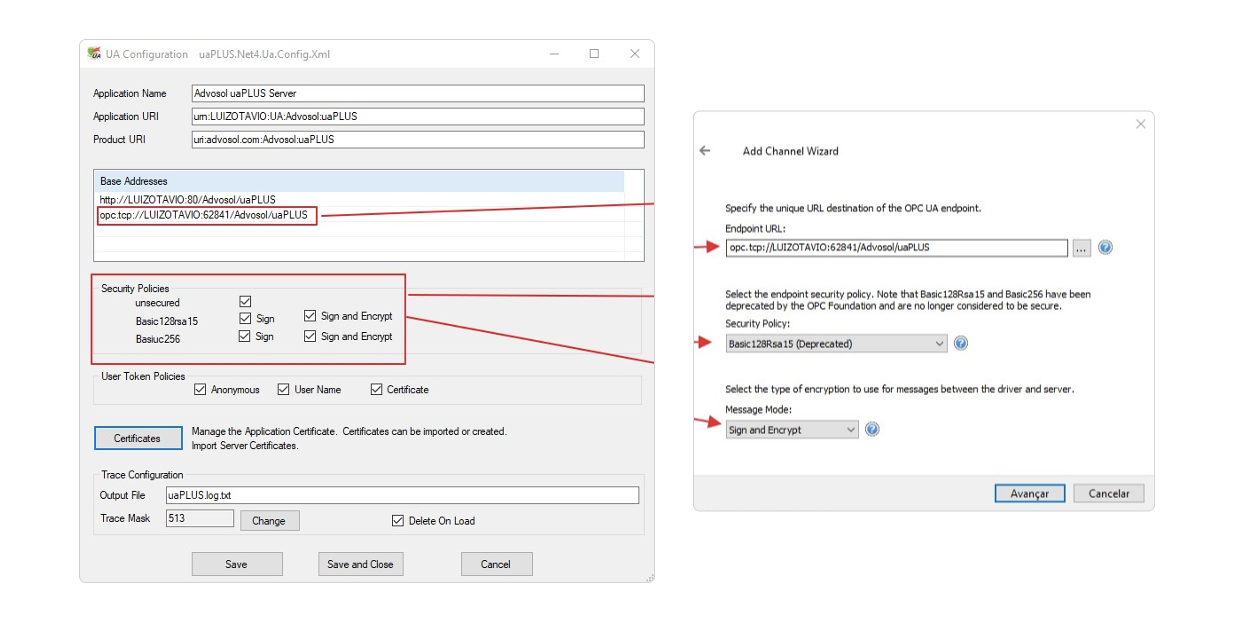Click the Output File input field
Screen dimensions: 1234x622
tap(401, 495)
